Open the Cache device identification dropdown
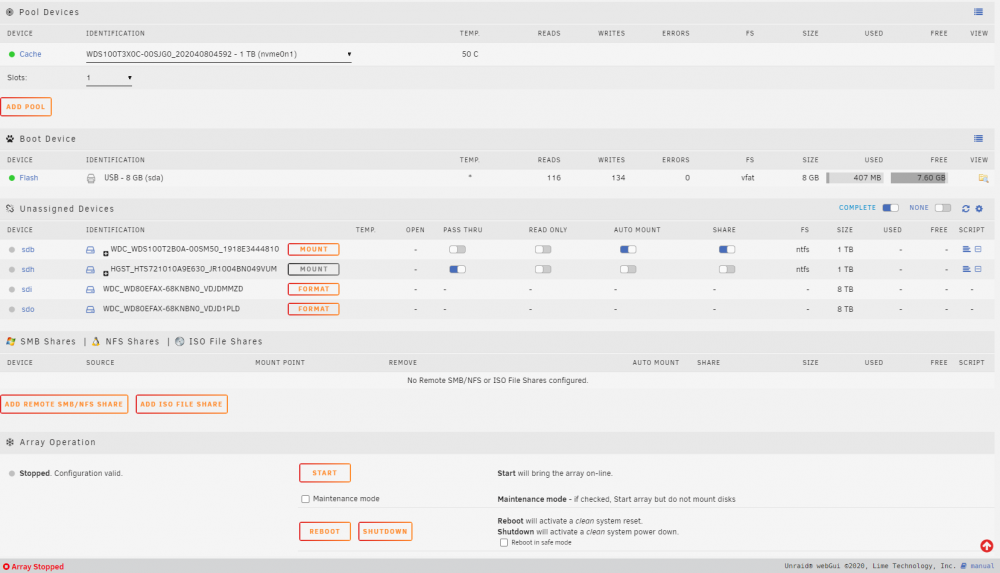1000x573 pixels. click(x=219, y=54)
